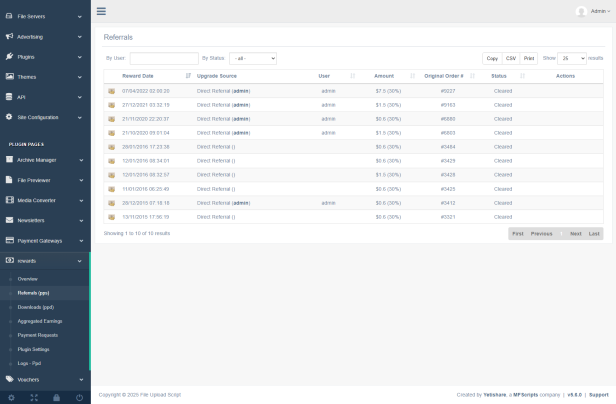Click the Newsletters envelope icon
Image resolution: width=616 pixels, height=404 pixels.
tap(9, 220)
